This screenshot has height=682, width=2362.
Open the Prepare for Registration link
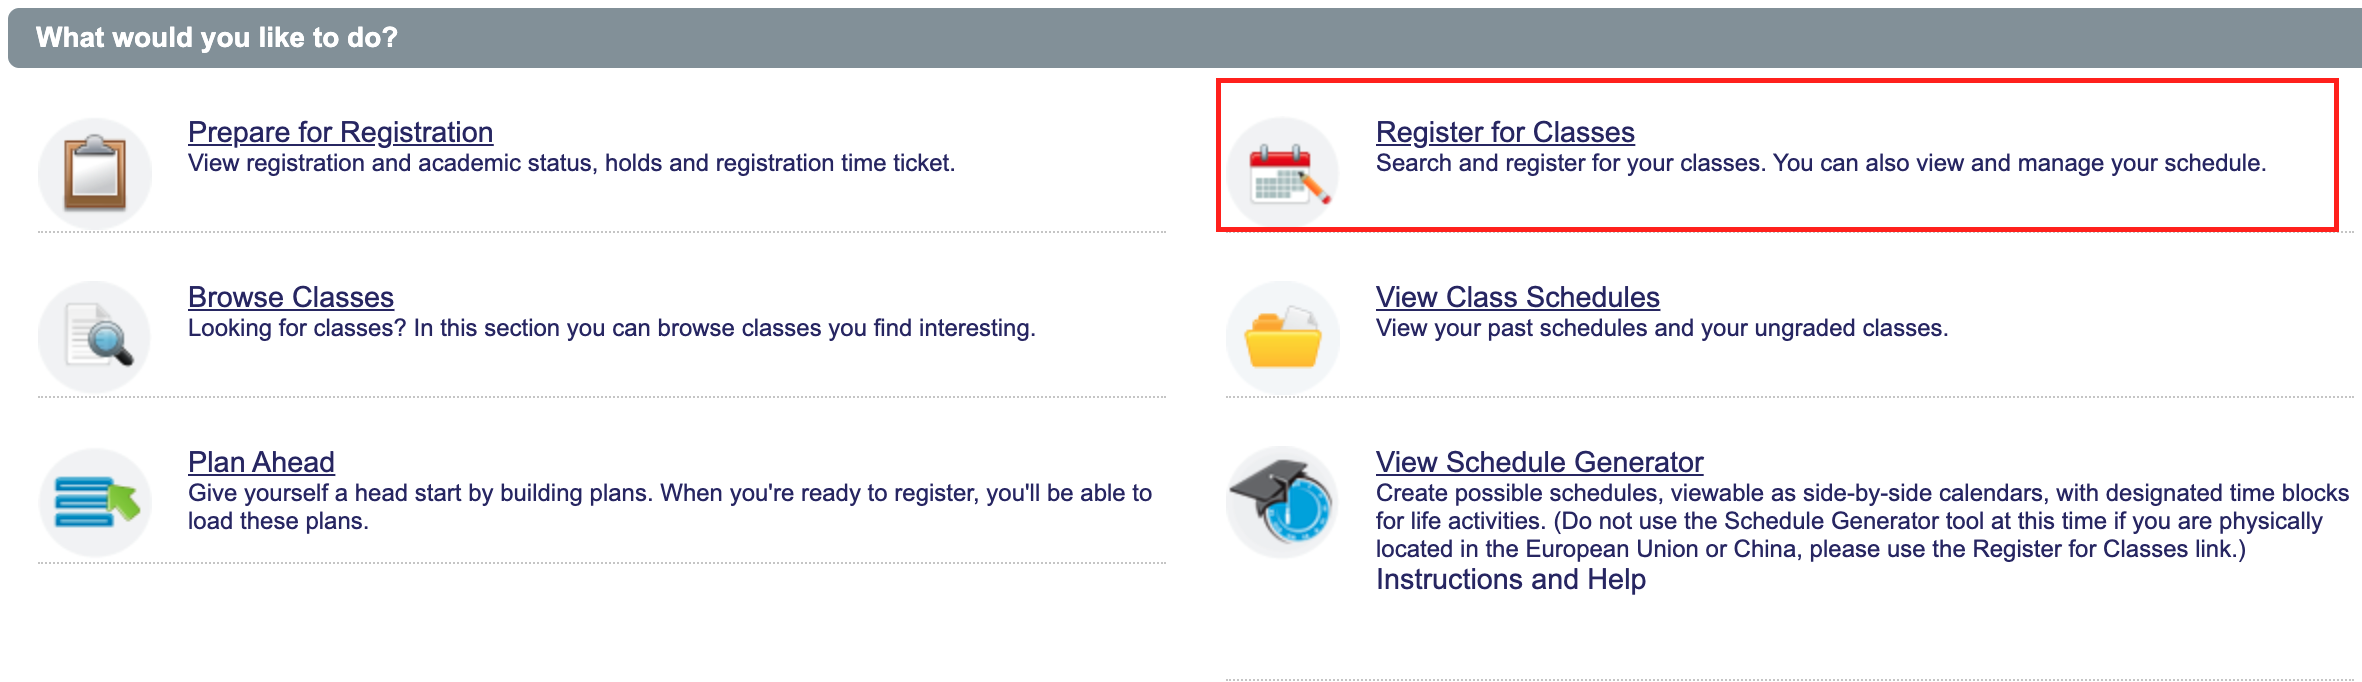point(340,132)
